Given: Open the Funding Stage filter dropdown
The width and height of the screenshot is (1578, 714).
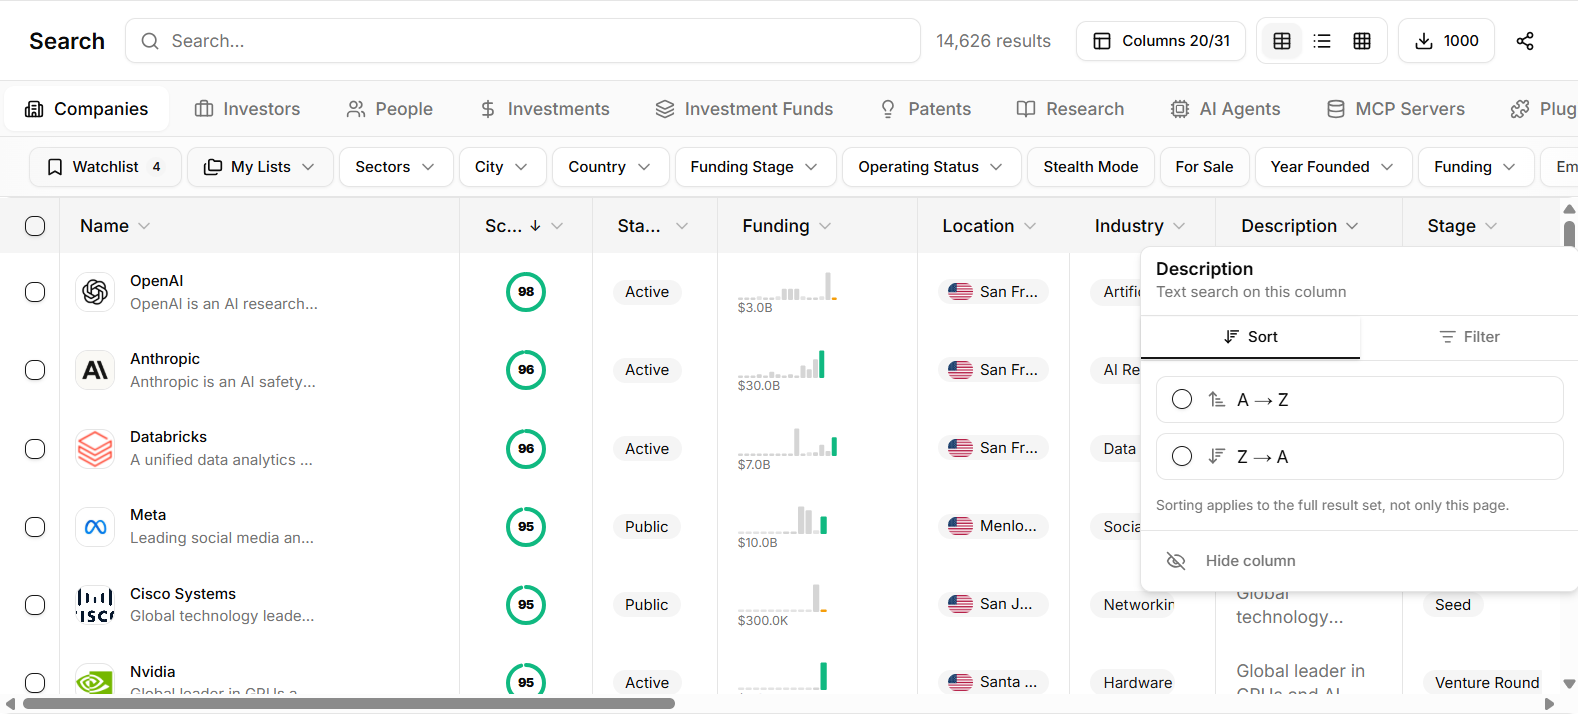Looking at the screenshot, I should (x=755, y=167).
